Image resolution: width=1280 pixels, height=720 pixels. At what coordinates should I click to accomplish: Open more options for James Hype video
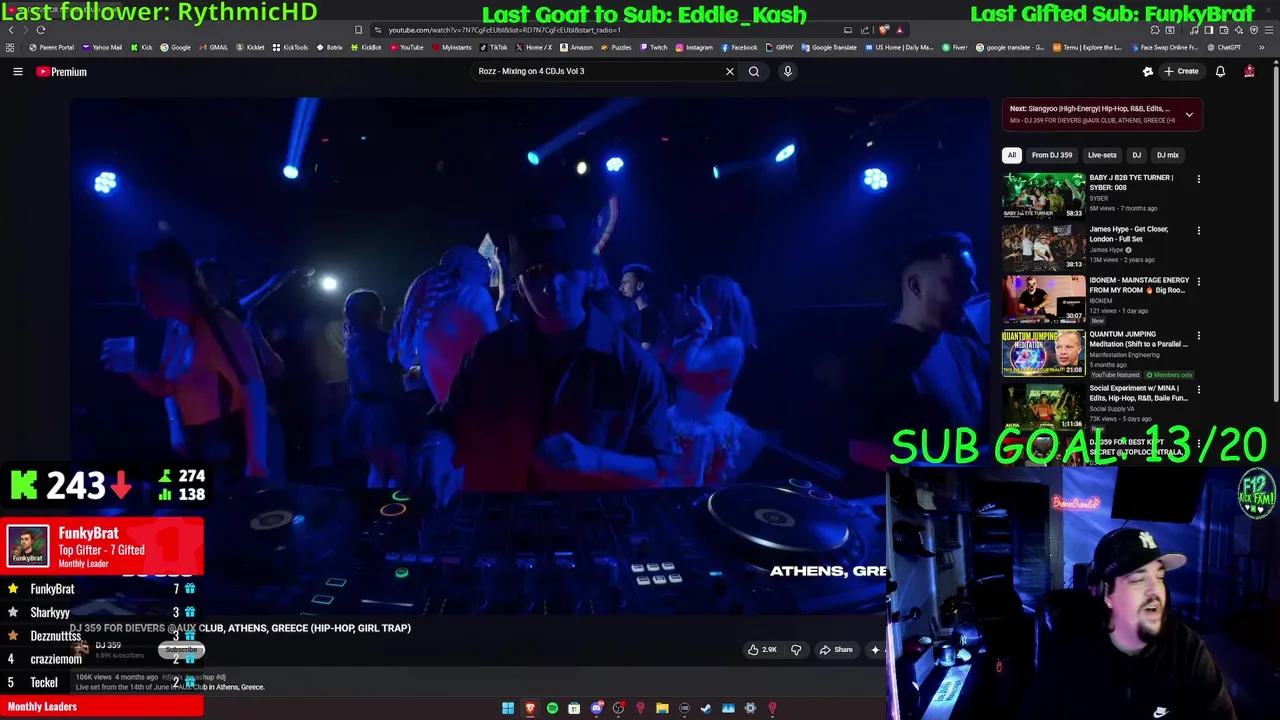(x=1198, y=231)
